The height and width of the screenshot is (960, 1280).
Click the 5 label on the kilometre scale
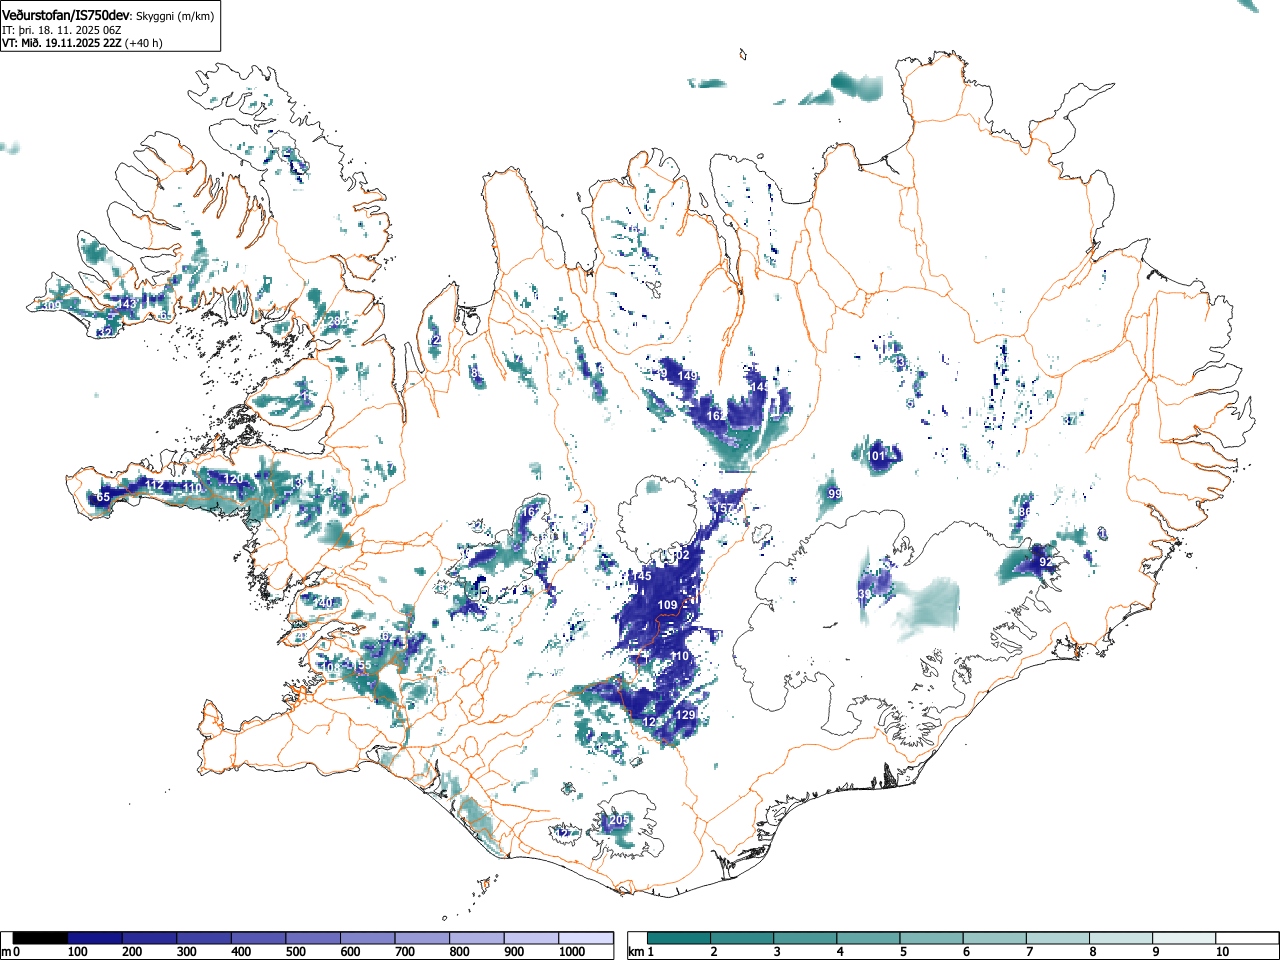pyautogui.click(x=903, y=952)
